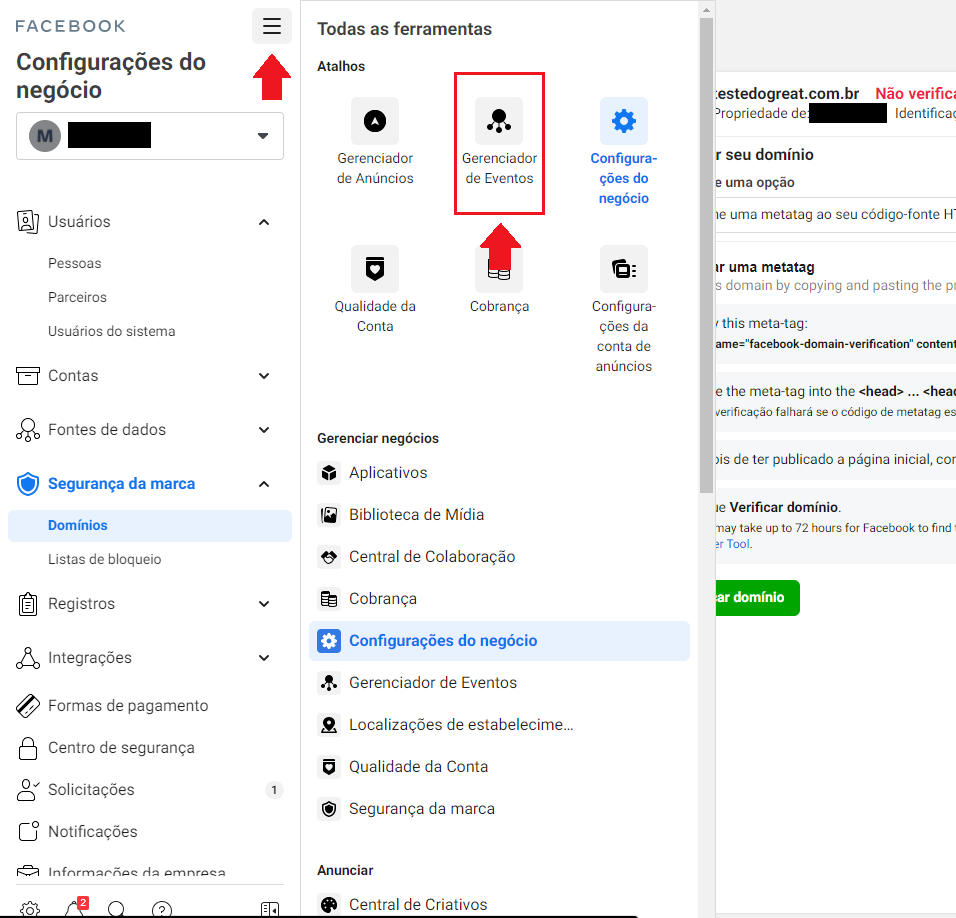
Task: Open Gerenciador de Eventos shortcut tile
Action: point(499,142)
